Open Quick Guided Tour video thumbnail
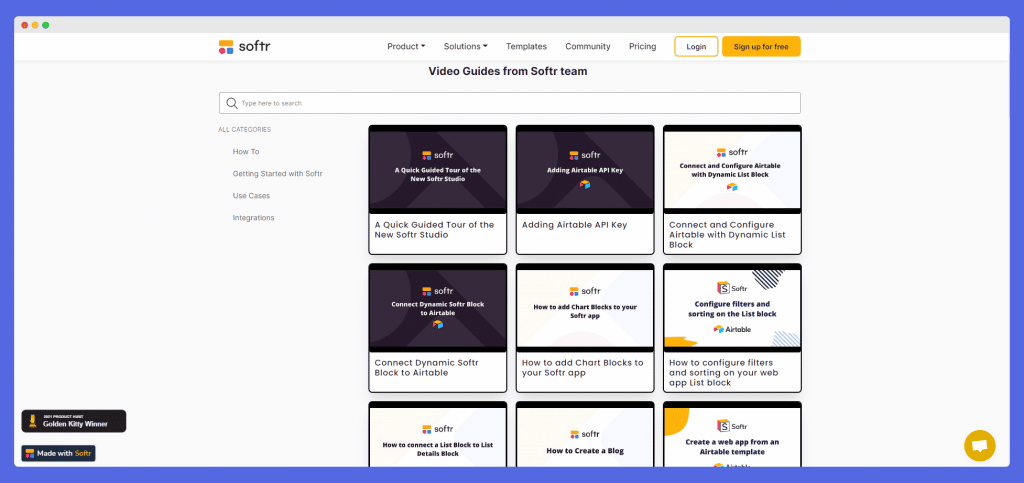The width and height of the screenshot is (1024, 483). 438,170
